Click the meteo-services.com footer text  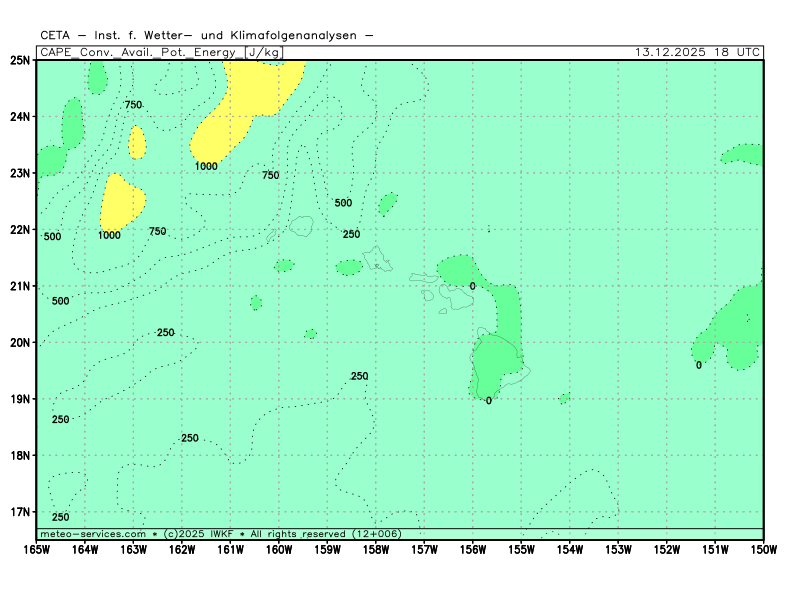pos(93,534)
